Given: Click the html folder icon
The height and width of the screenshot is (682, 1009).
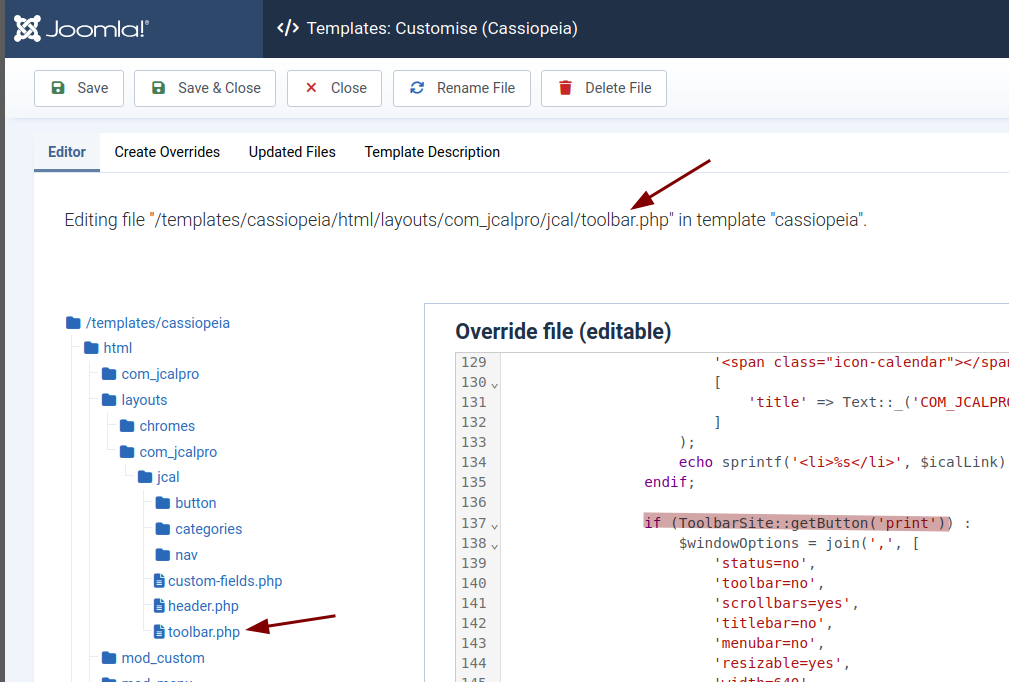Looking at the screenshot, I should tap(91, 348).
